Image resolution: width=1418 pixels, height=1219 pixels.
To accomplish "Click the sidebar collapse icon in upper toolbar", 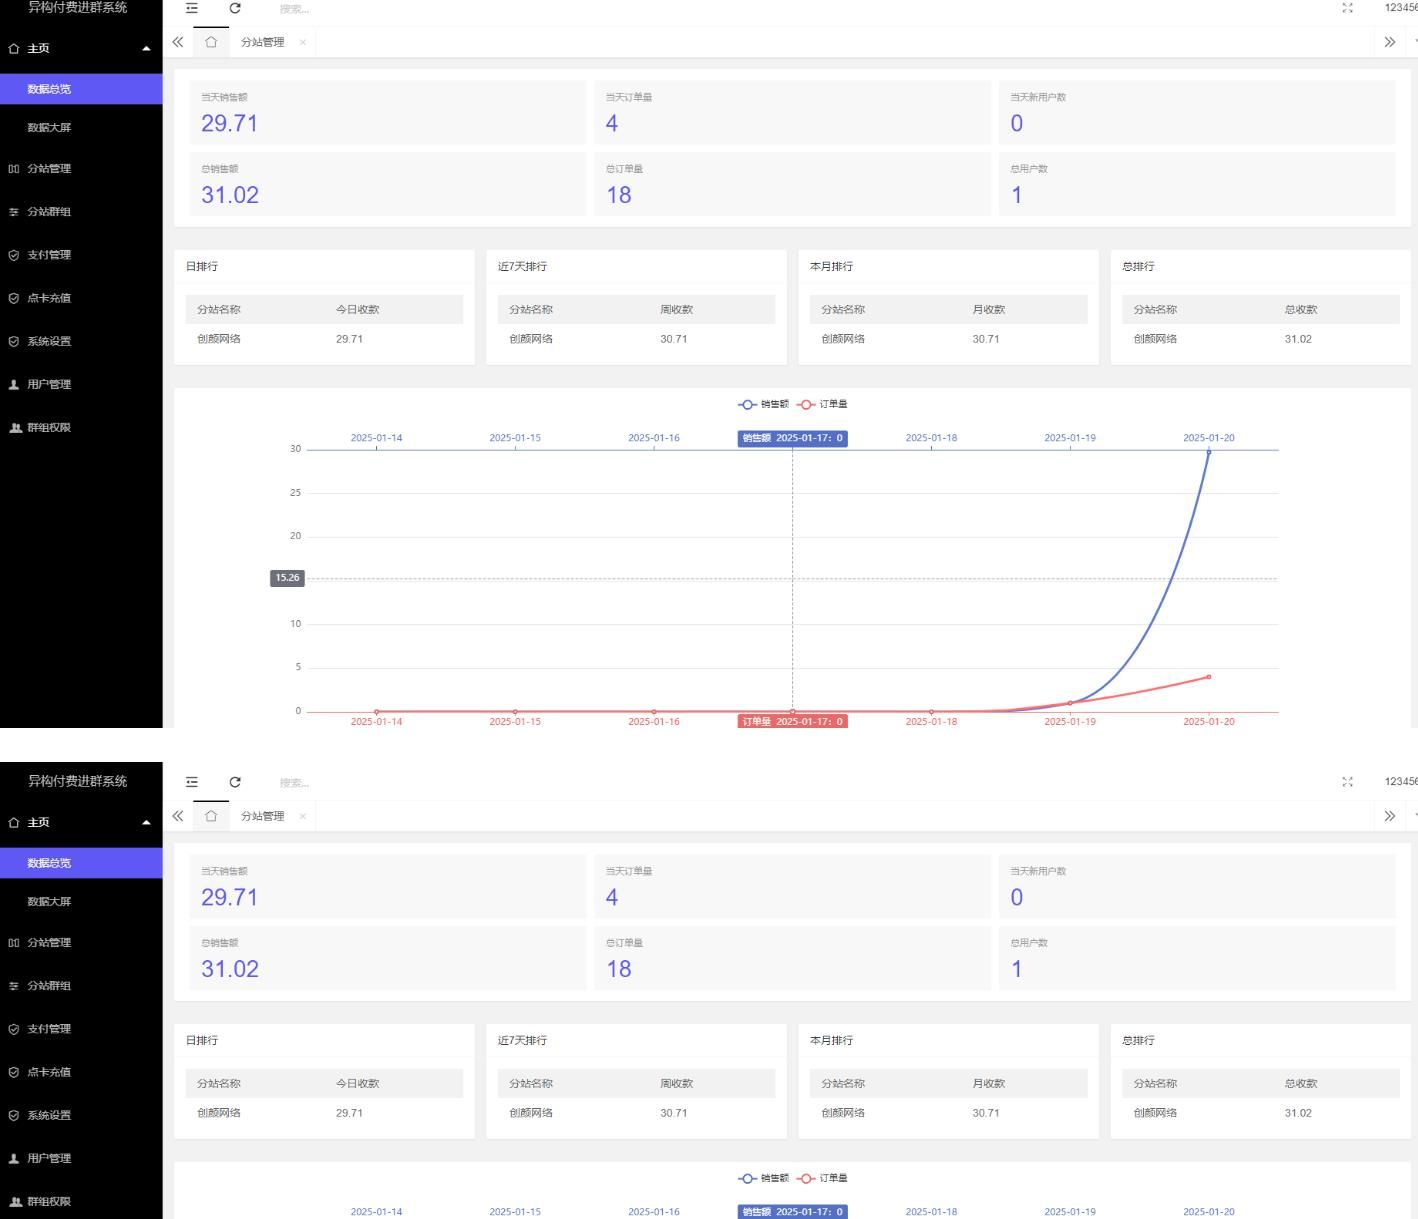I will [192, 8].
